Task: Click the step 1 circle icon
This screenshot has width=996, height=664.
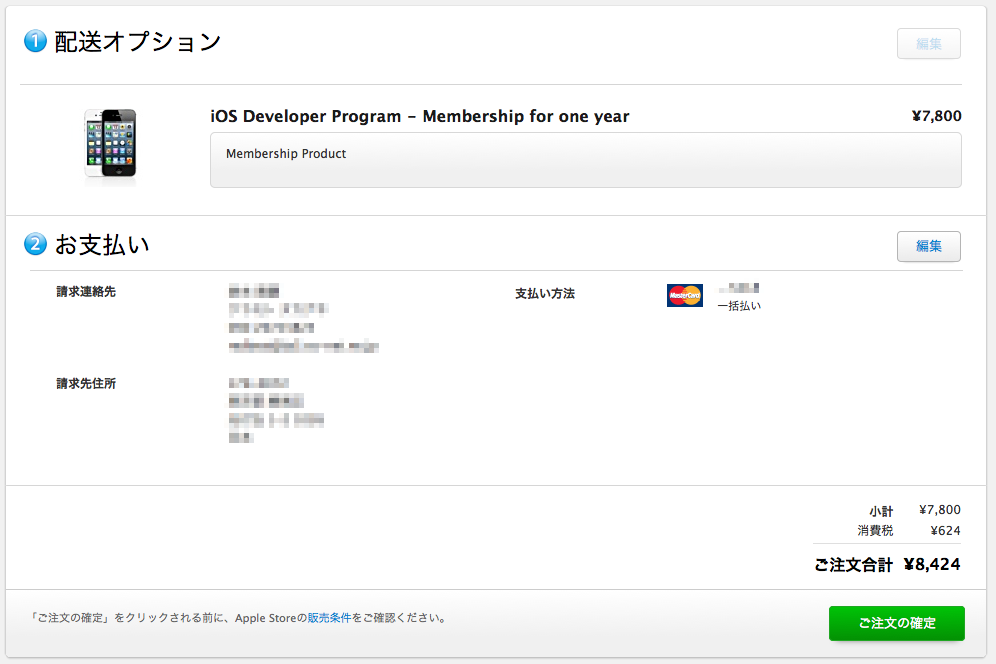Action: pos(35,41)
